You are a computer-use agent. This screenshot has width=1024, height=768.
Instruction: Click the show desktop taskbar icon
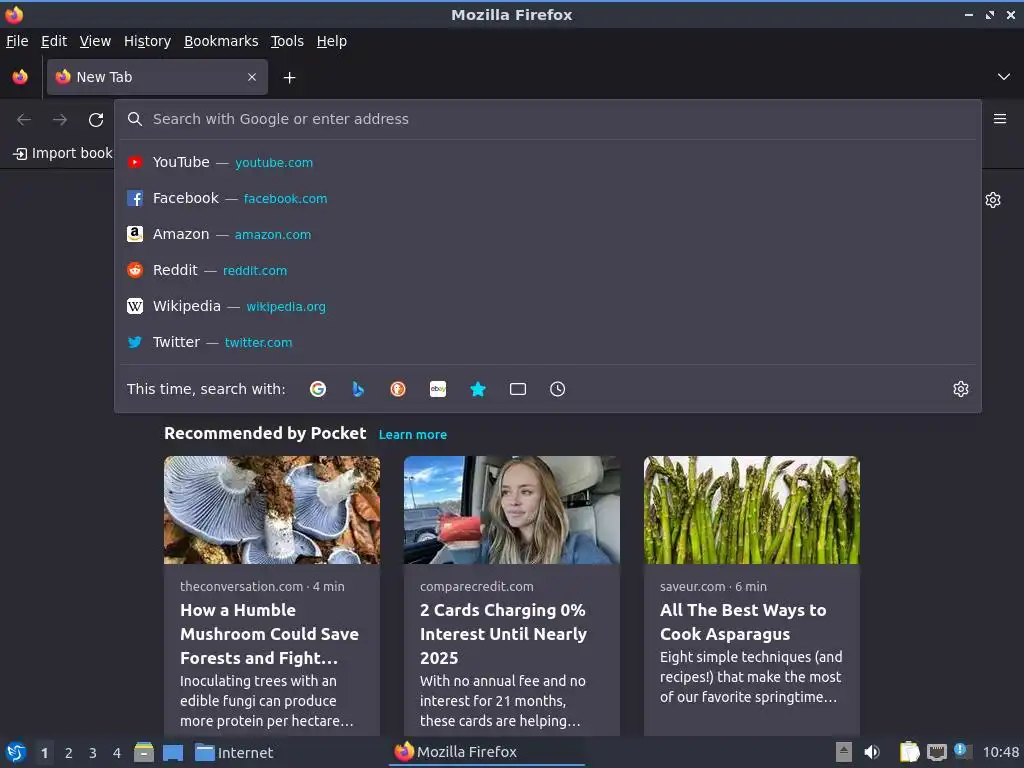(x=173, y=753)
